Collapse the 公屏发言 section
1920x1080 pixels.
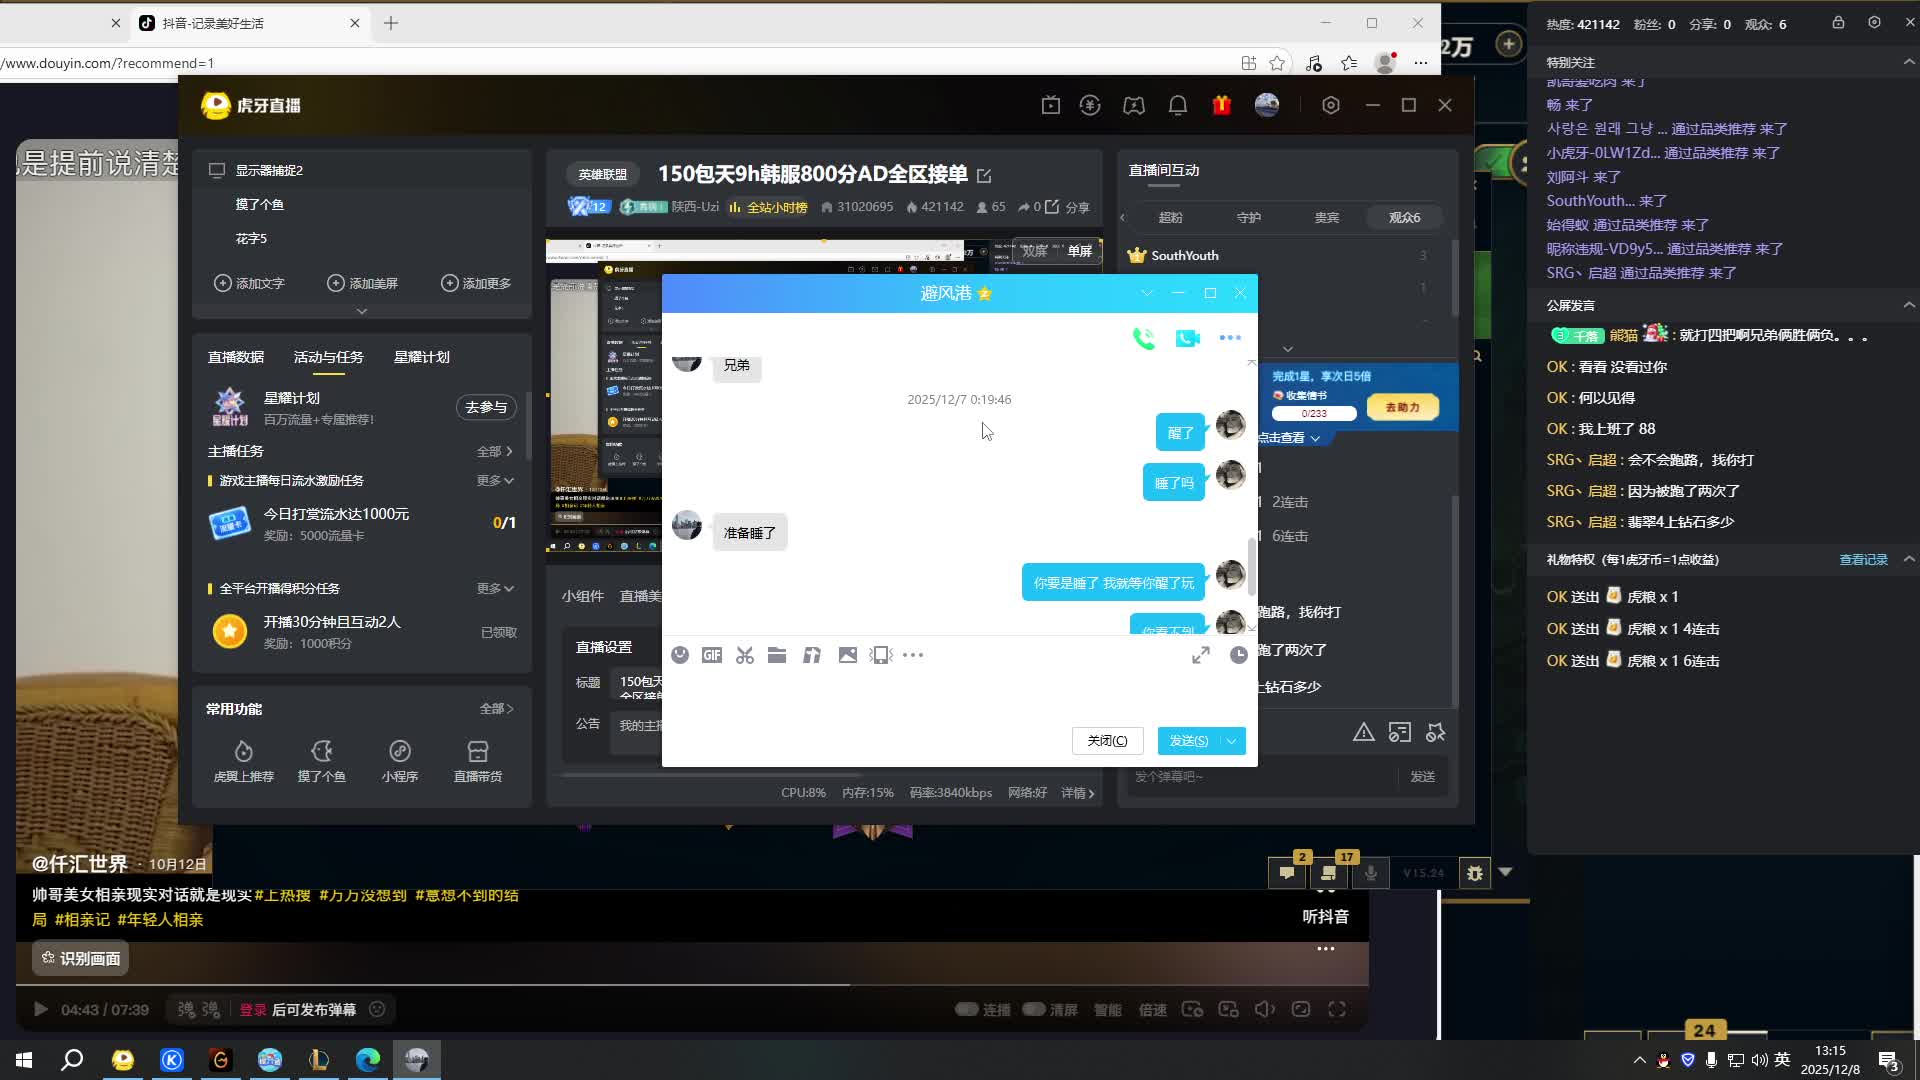click(x=1908, y=305)
